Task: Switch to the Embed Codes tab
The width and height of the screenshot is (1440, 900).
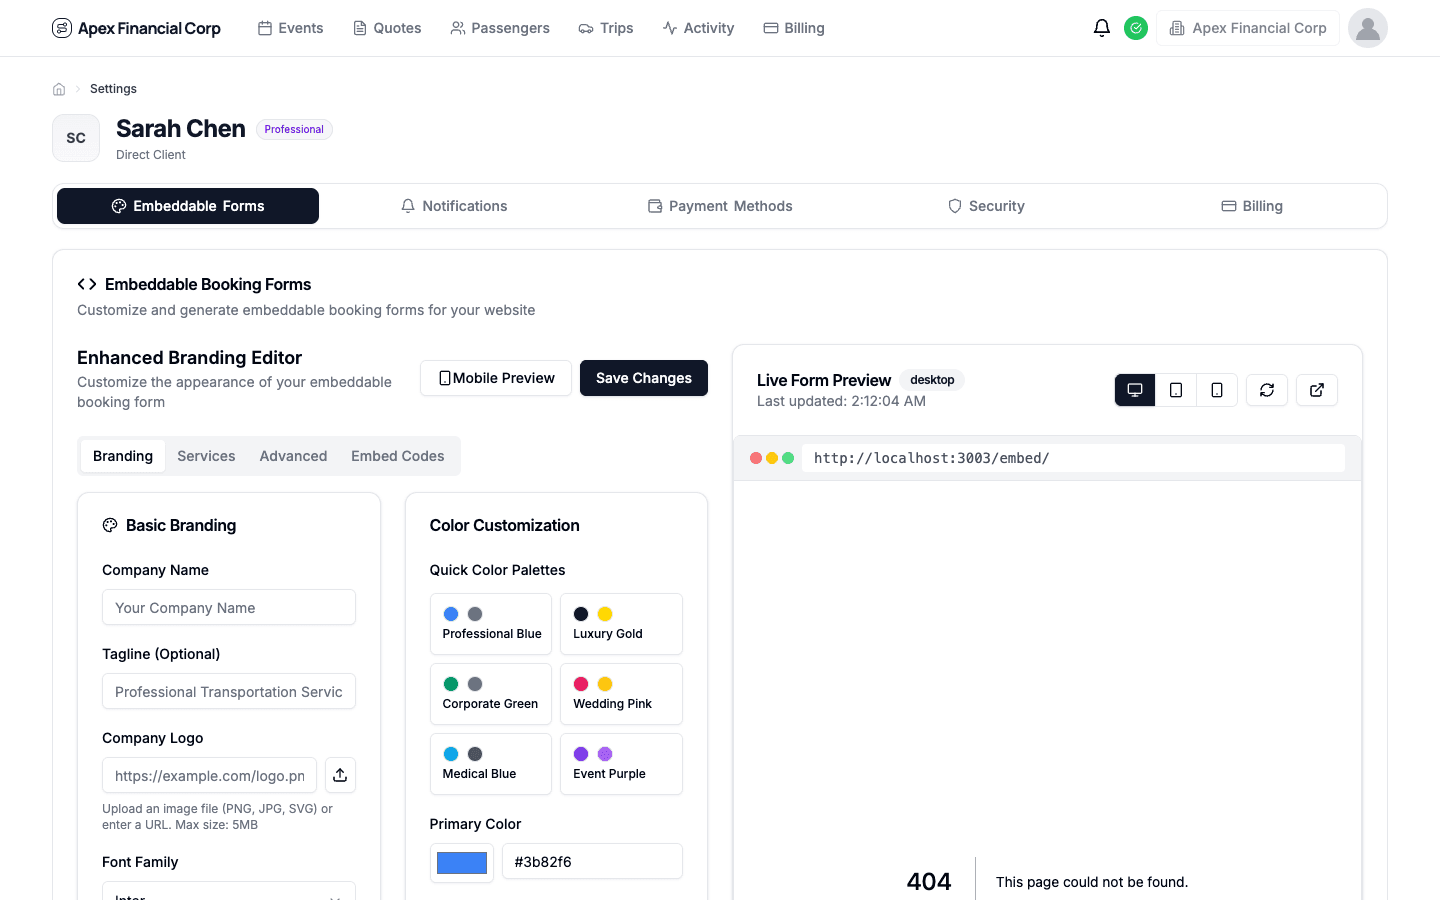Action: pyautogui.click(x=397, y=455)
